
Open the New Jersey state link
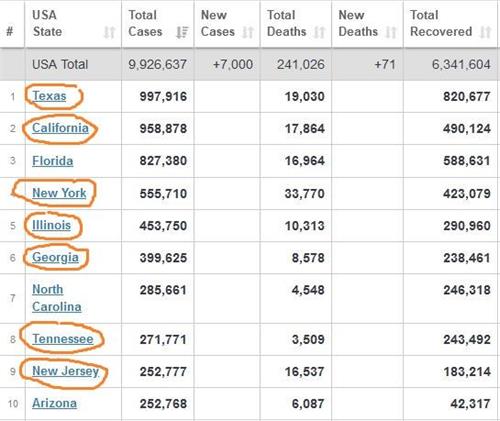click(66, 371)
